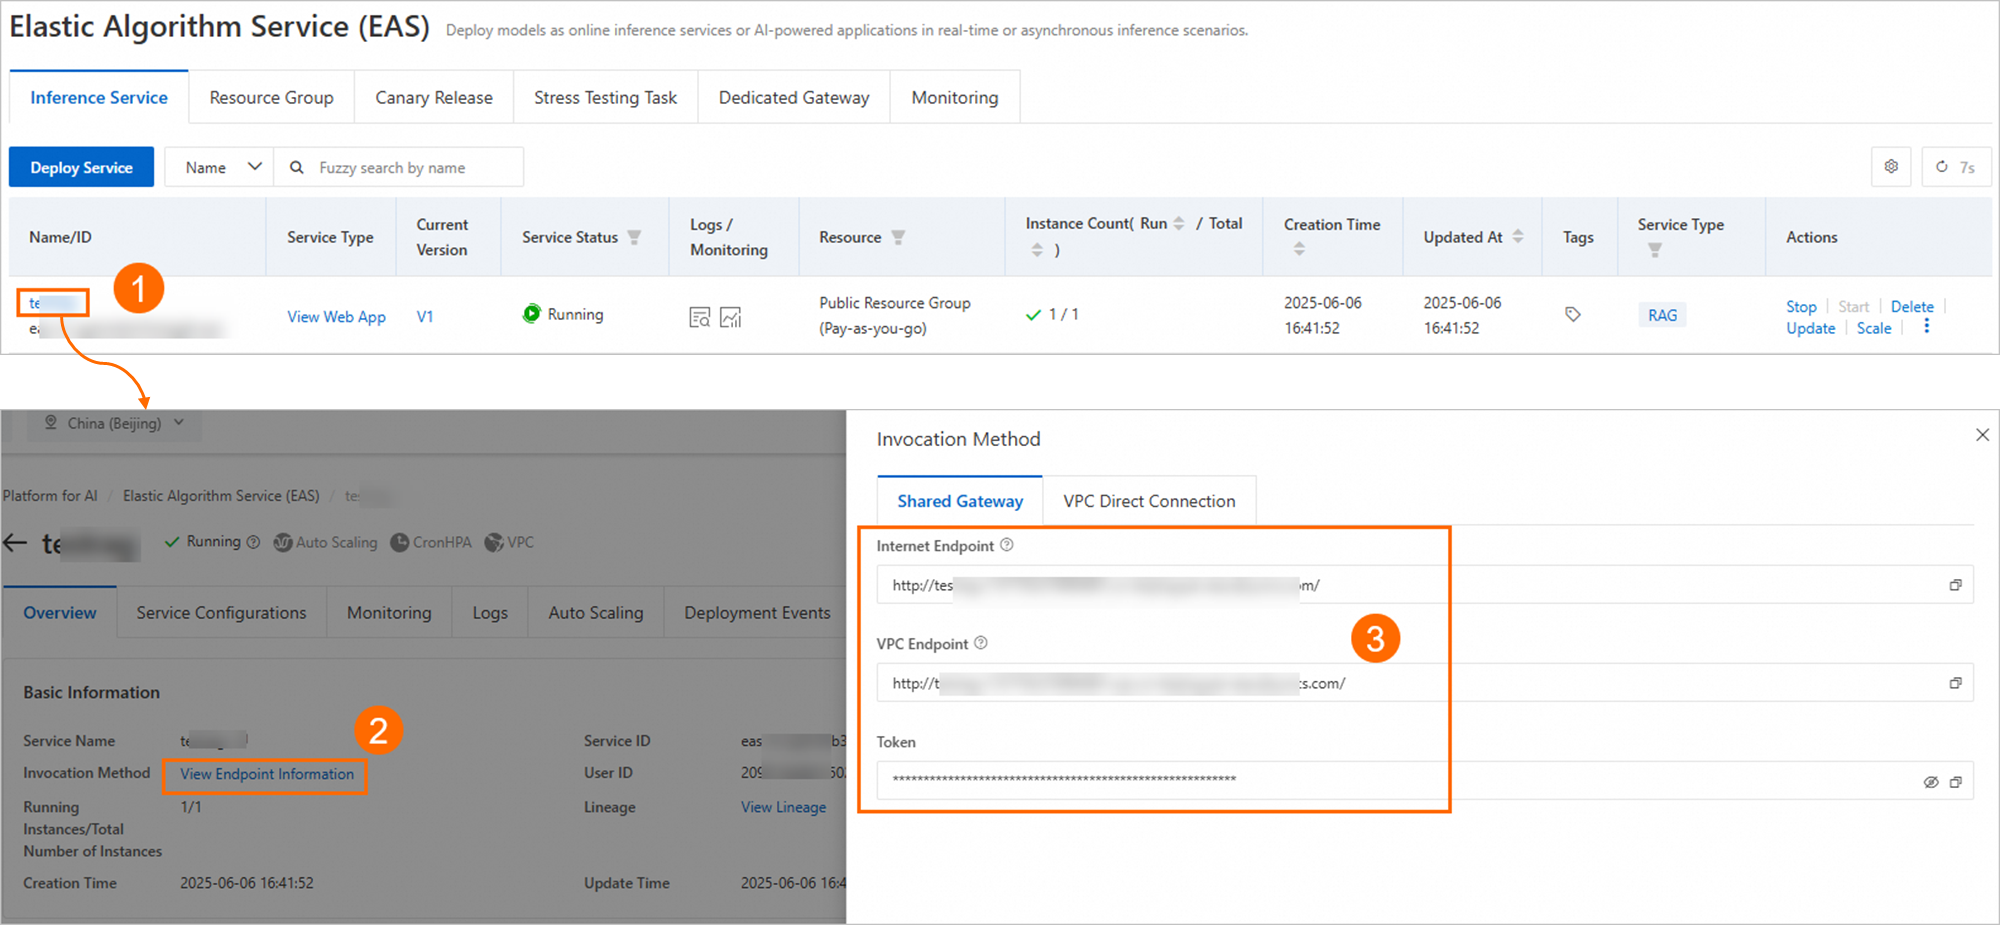Open the Logs detail tab

click(x=490, y=613)
